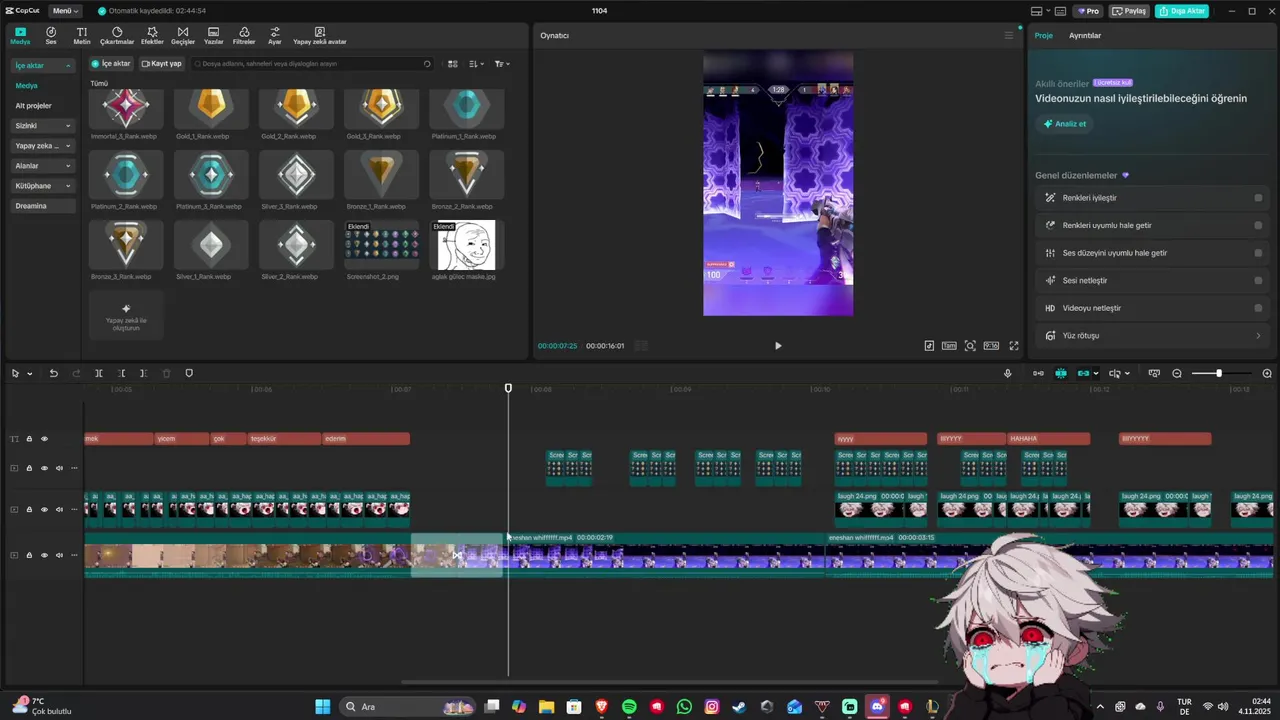
Task: Select Alt projeler in the sidebar
Action: 33,106
